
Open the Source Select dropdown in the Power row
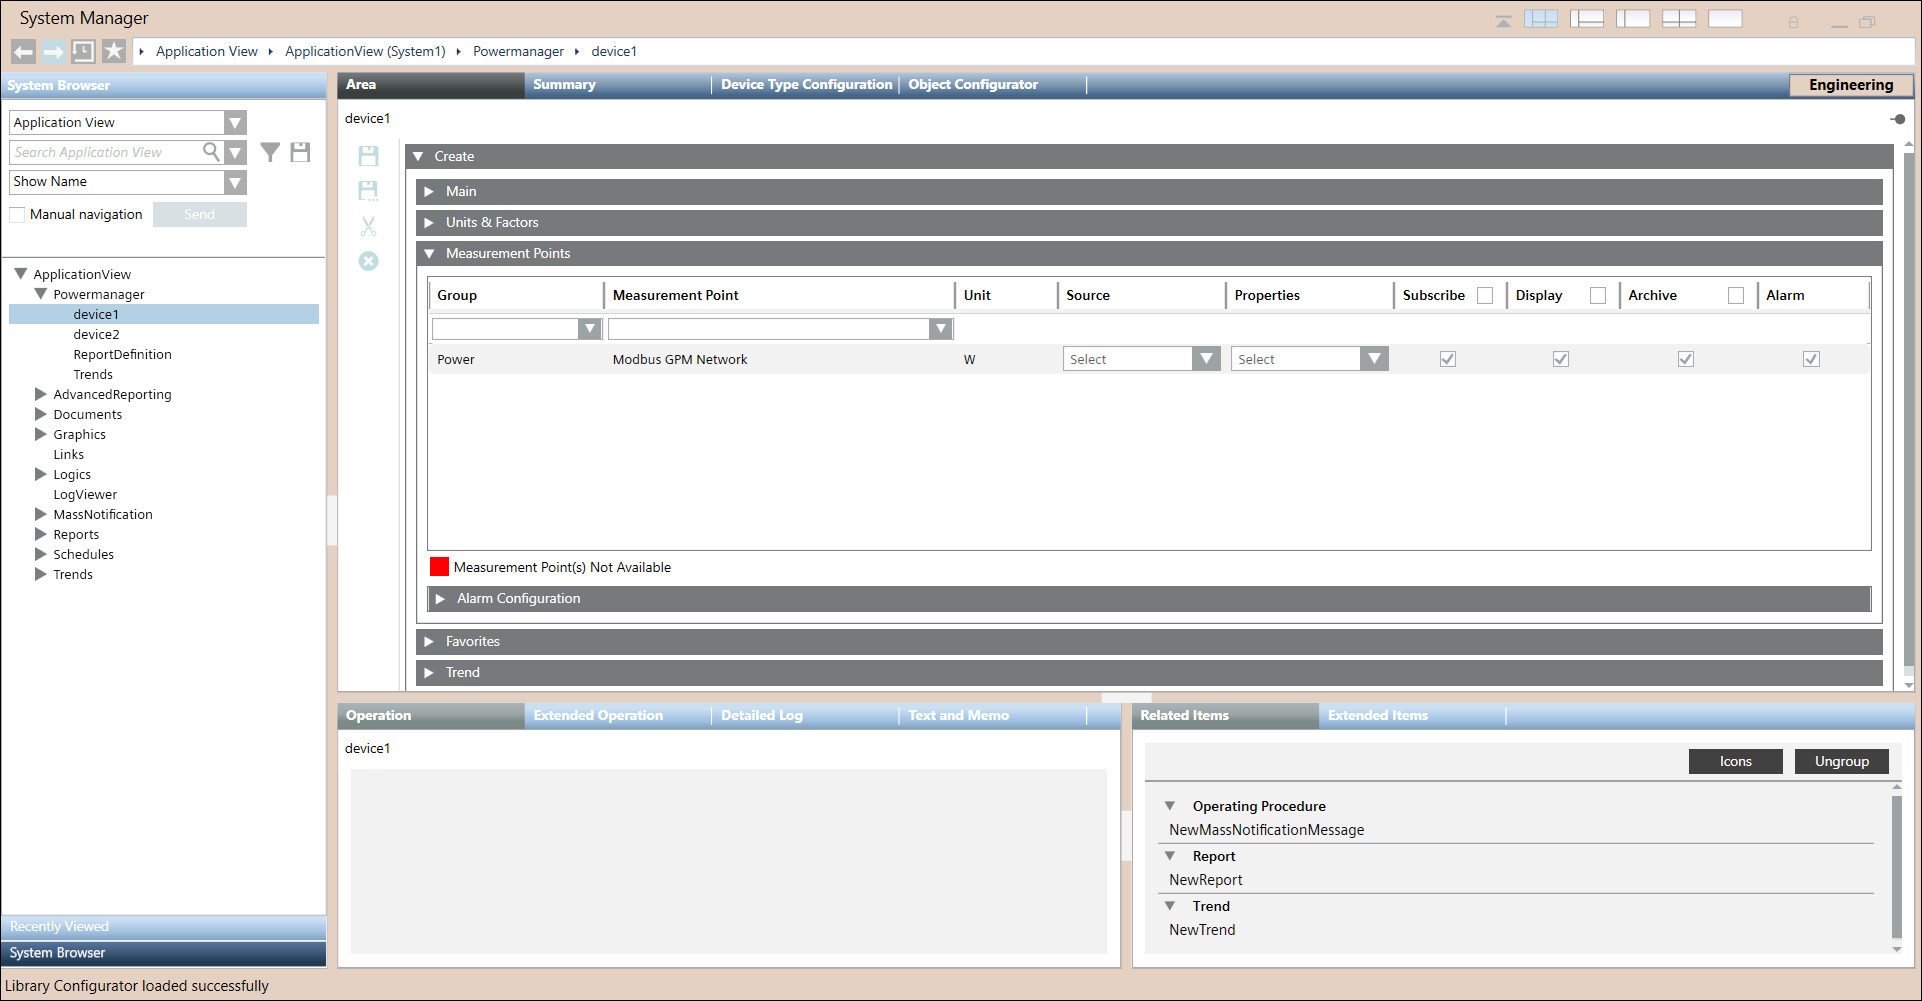pos(1140,360)
